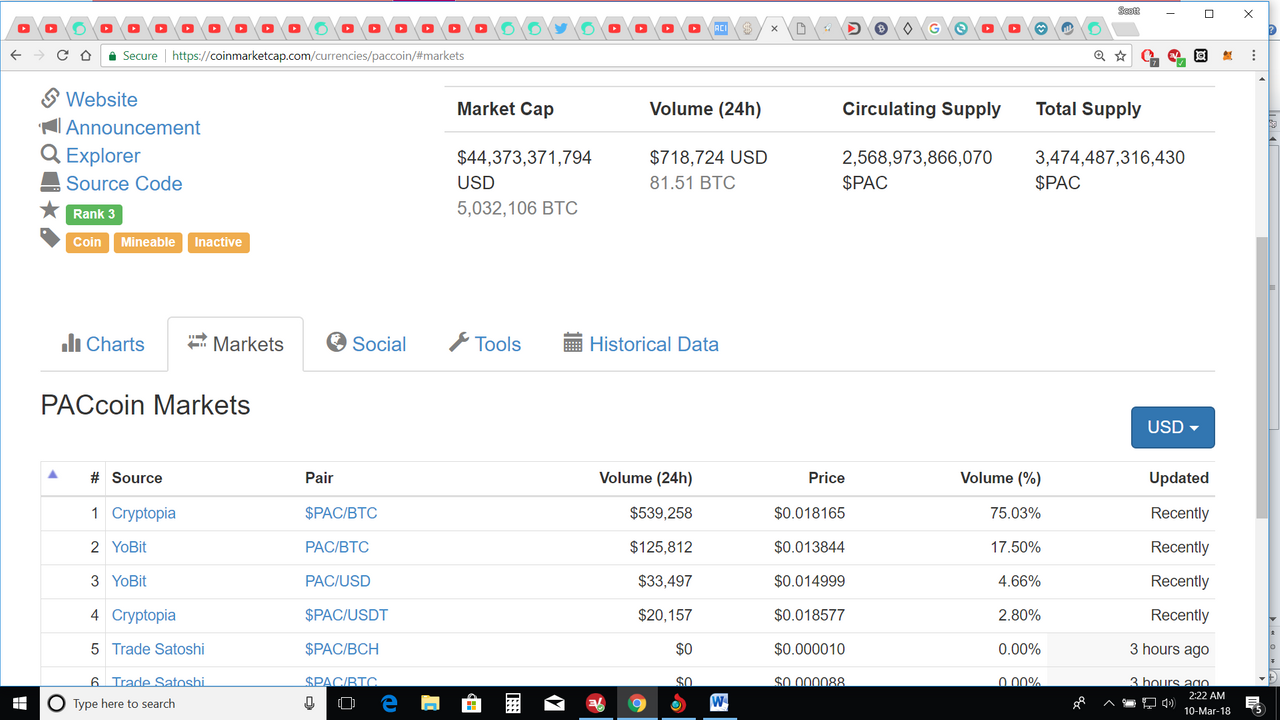Viewport: 1280px width, 720px height.
Task: Open PACcoin Website link
Action: coord(101,99)
